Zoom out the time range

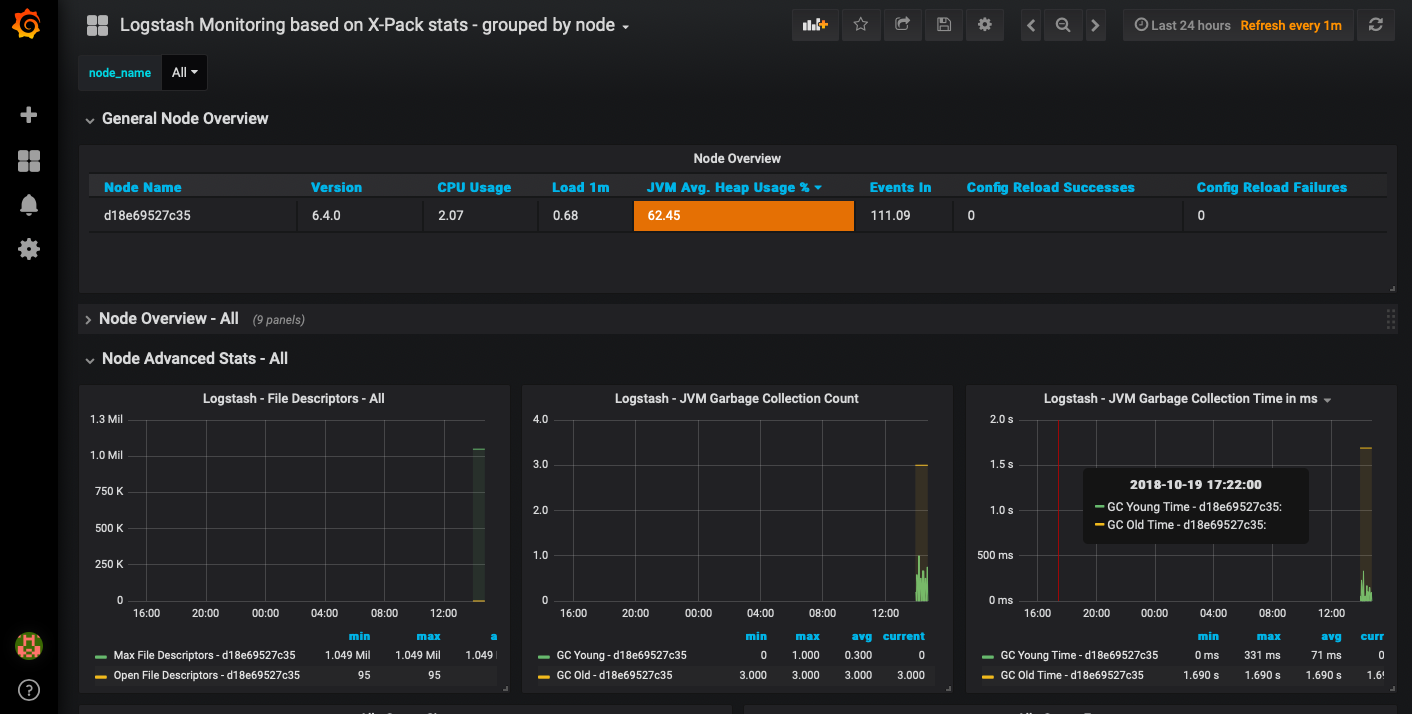[1063, 25]
